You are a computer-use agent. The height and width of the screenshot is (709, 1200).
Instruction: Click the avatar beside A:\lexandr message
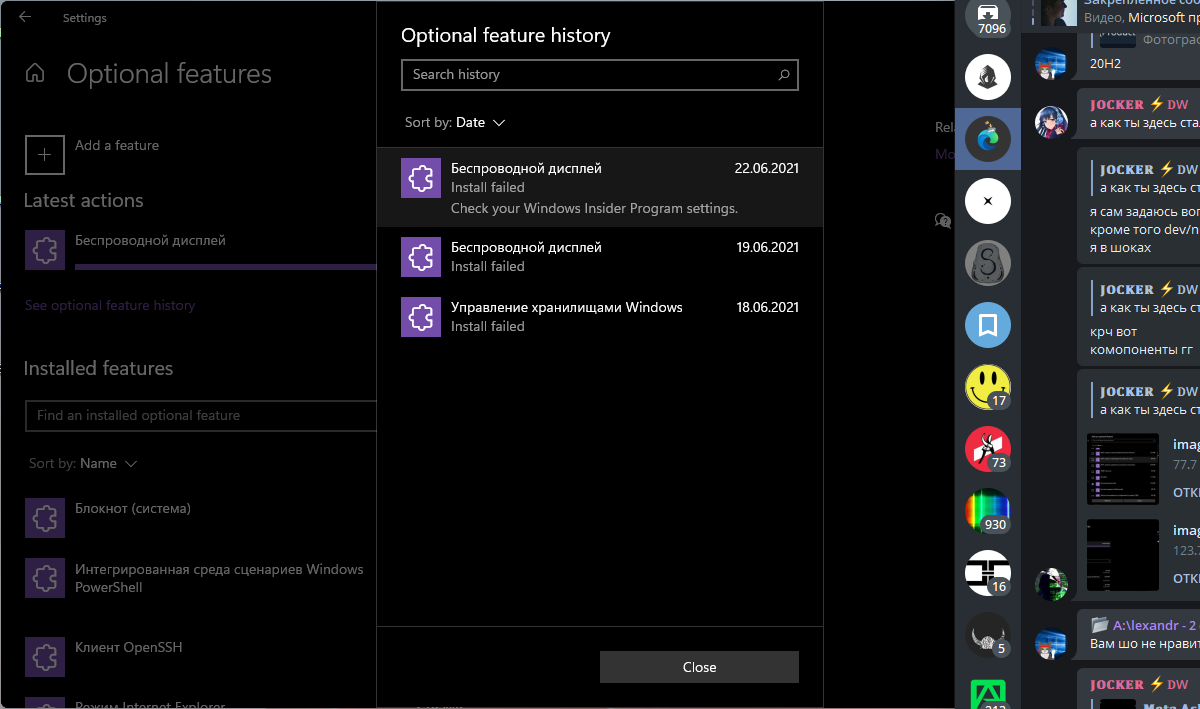[1051, 643]
